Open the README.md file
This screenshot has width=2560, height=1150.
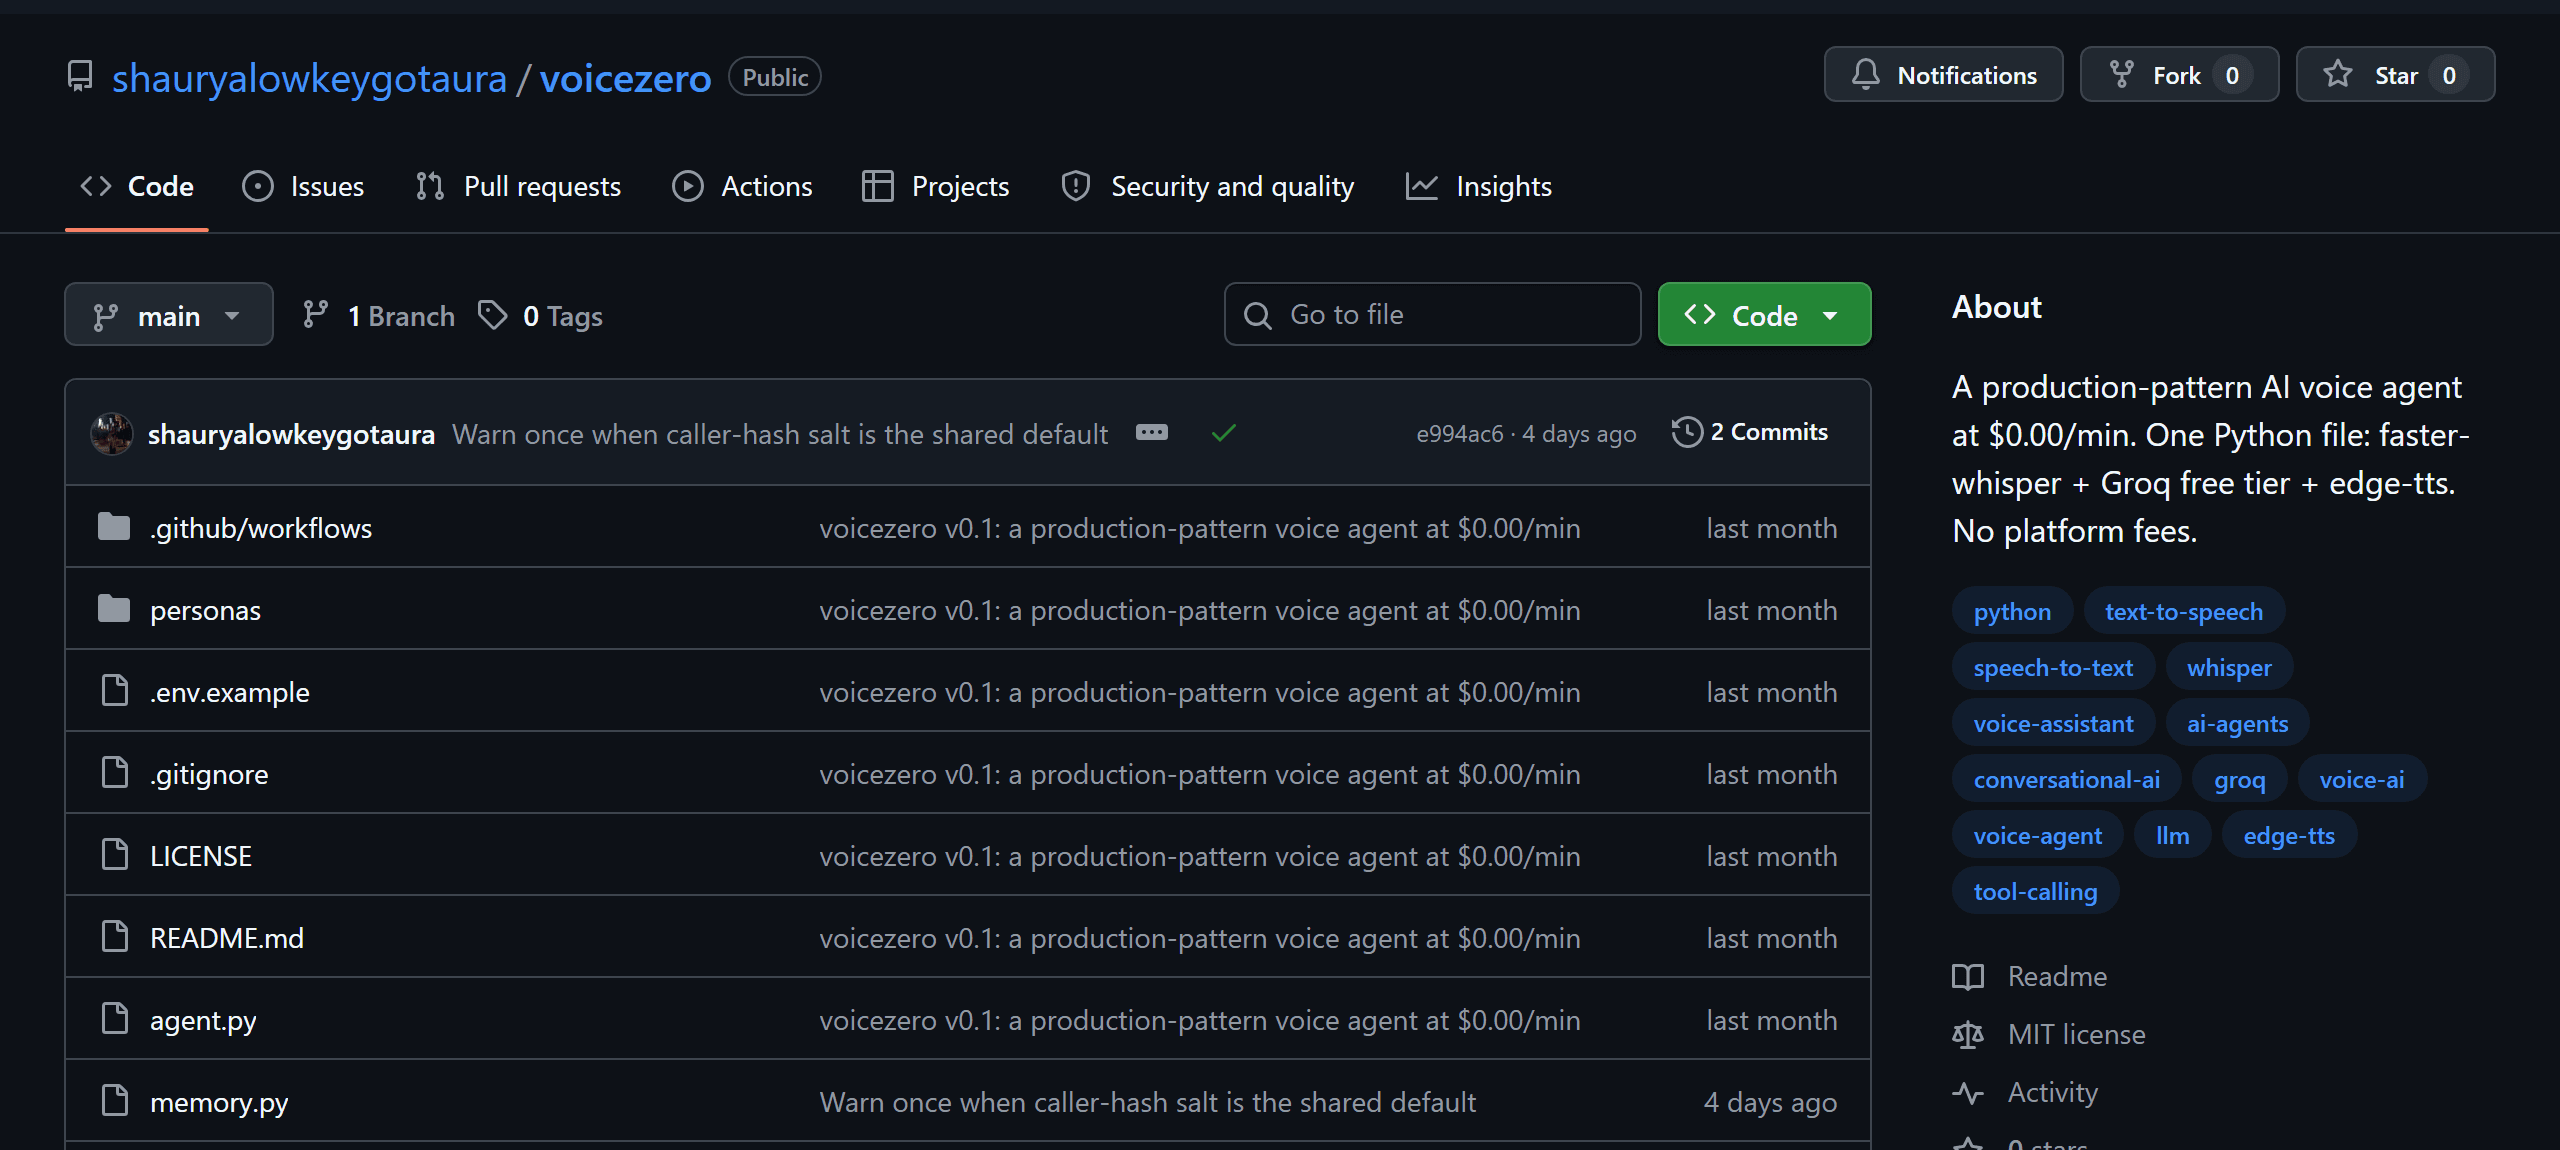tap(227, 938)
